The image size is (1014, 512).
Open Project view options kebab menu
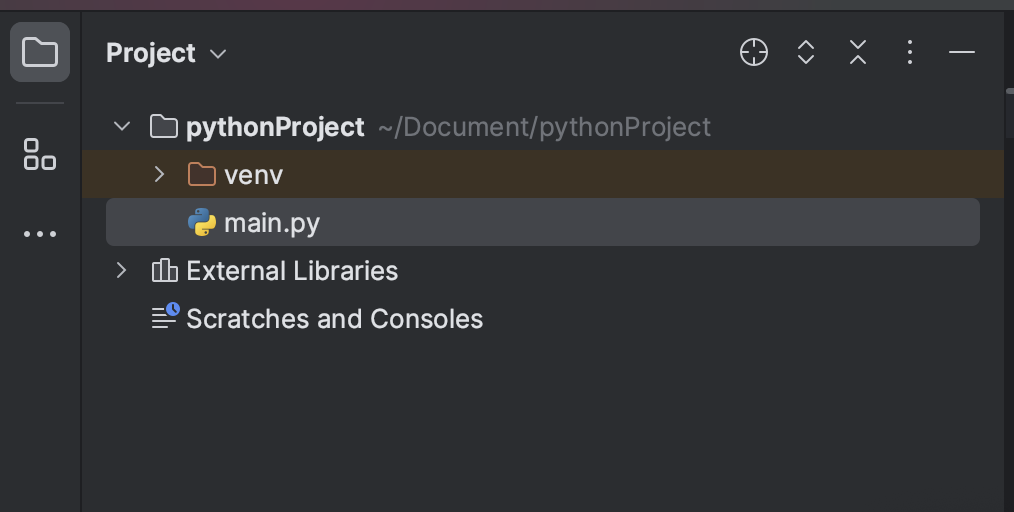point(910,52)
